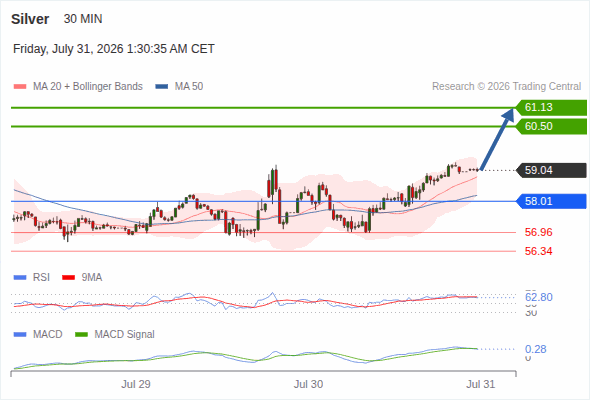Select the 60.50 resistance price tag
590x400 pixels.
(551, 126)
